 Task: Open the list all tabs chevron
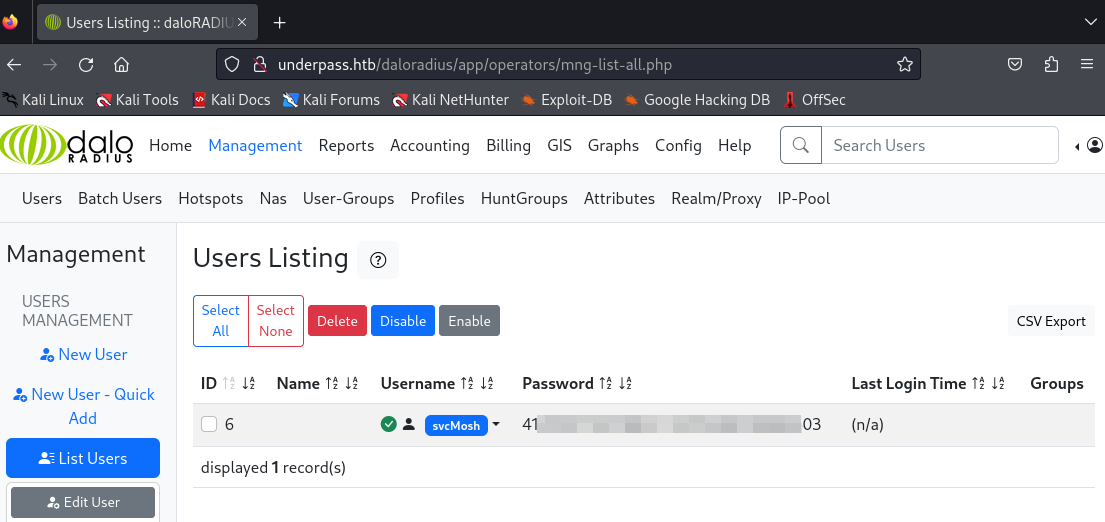pyautogui.click(x=1090, y=22)
